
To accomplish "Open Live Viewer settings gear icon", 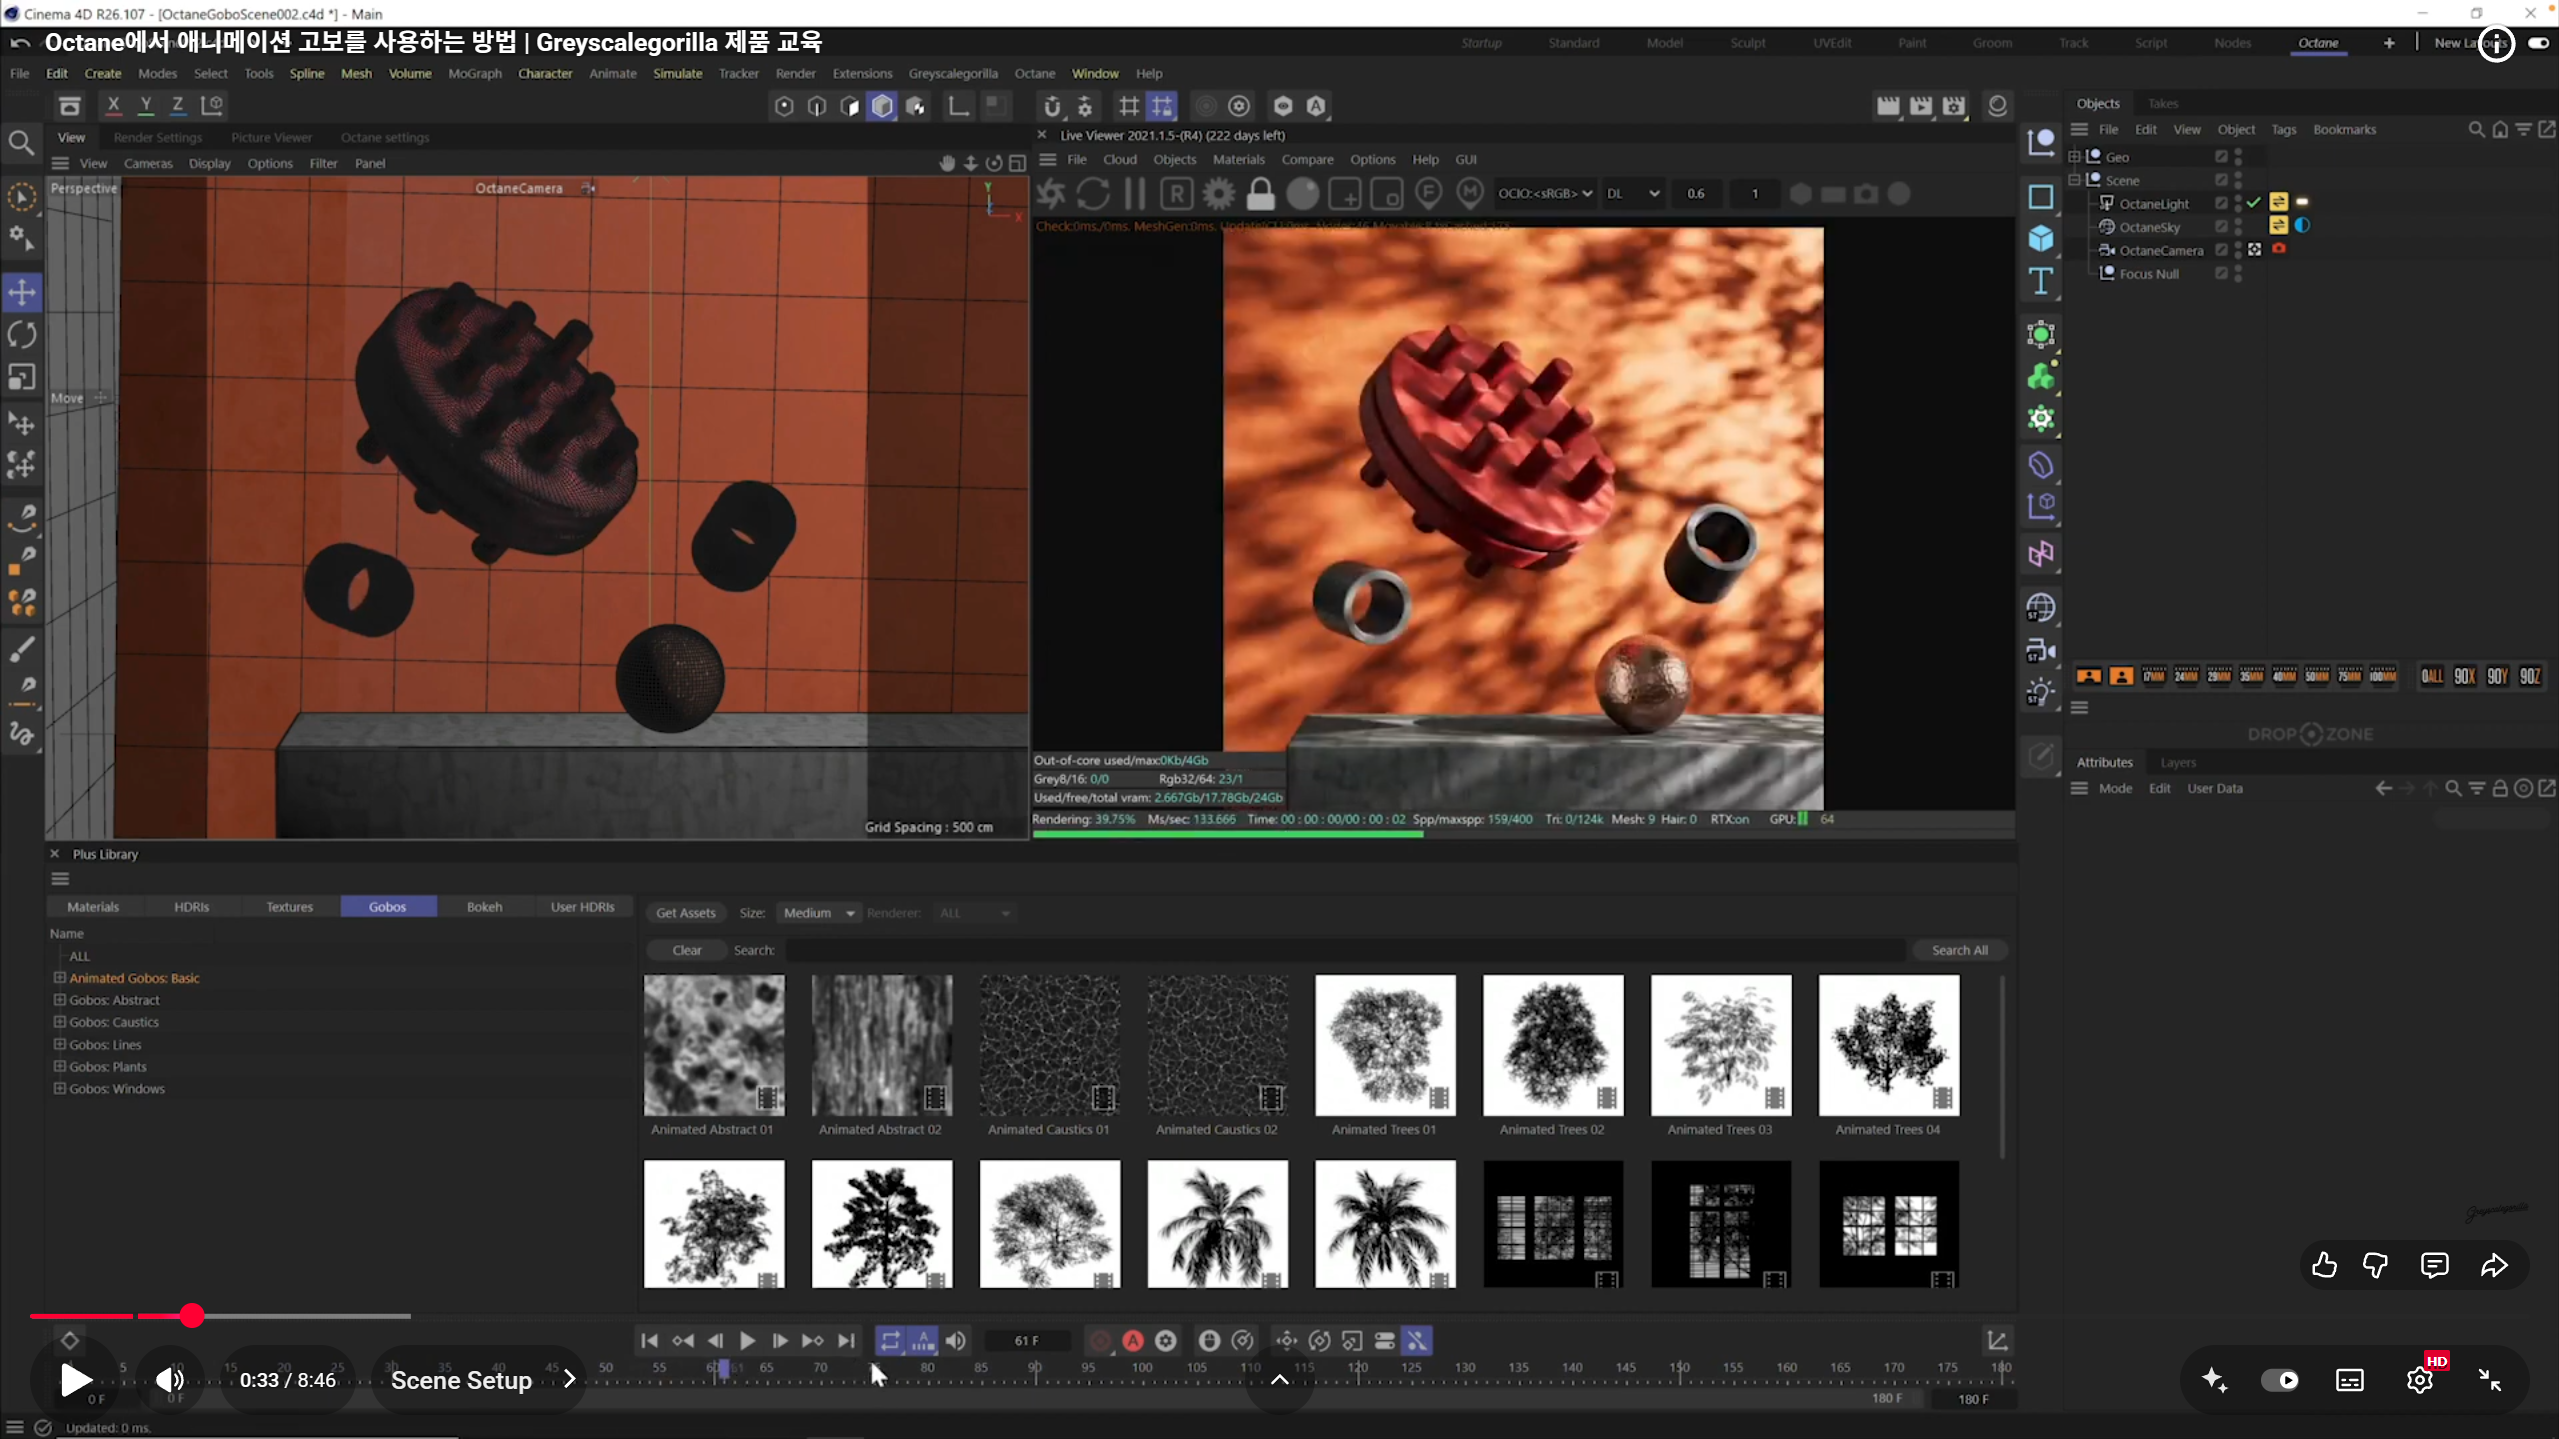I will tap(1218, 194).
